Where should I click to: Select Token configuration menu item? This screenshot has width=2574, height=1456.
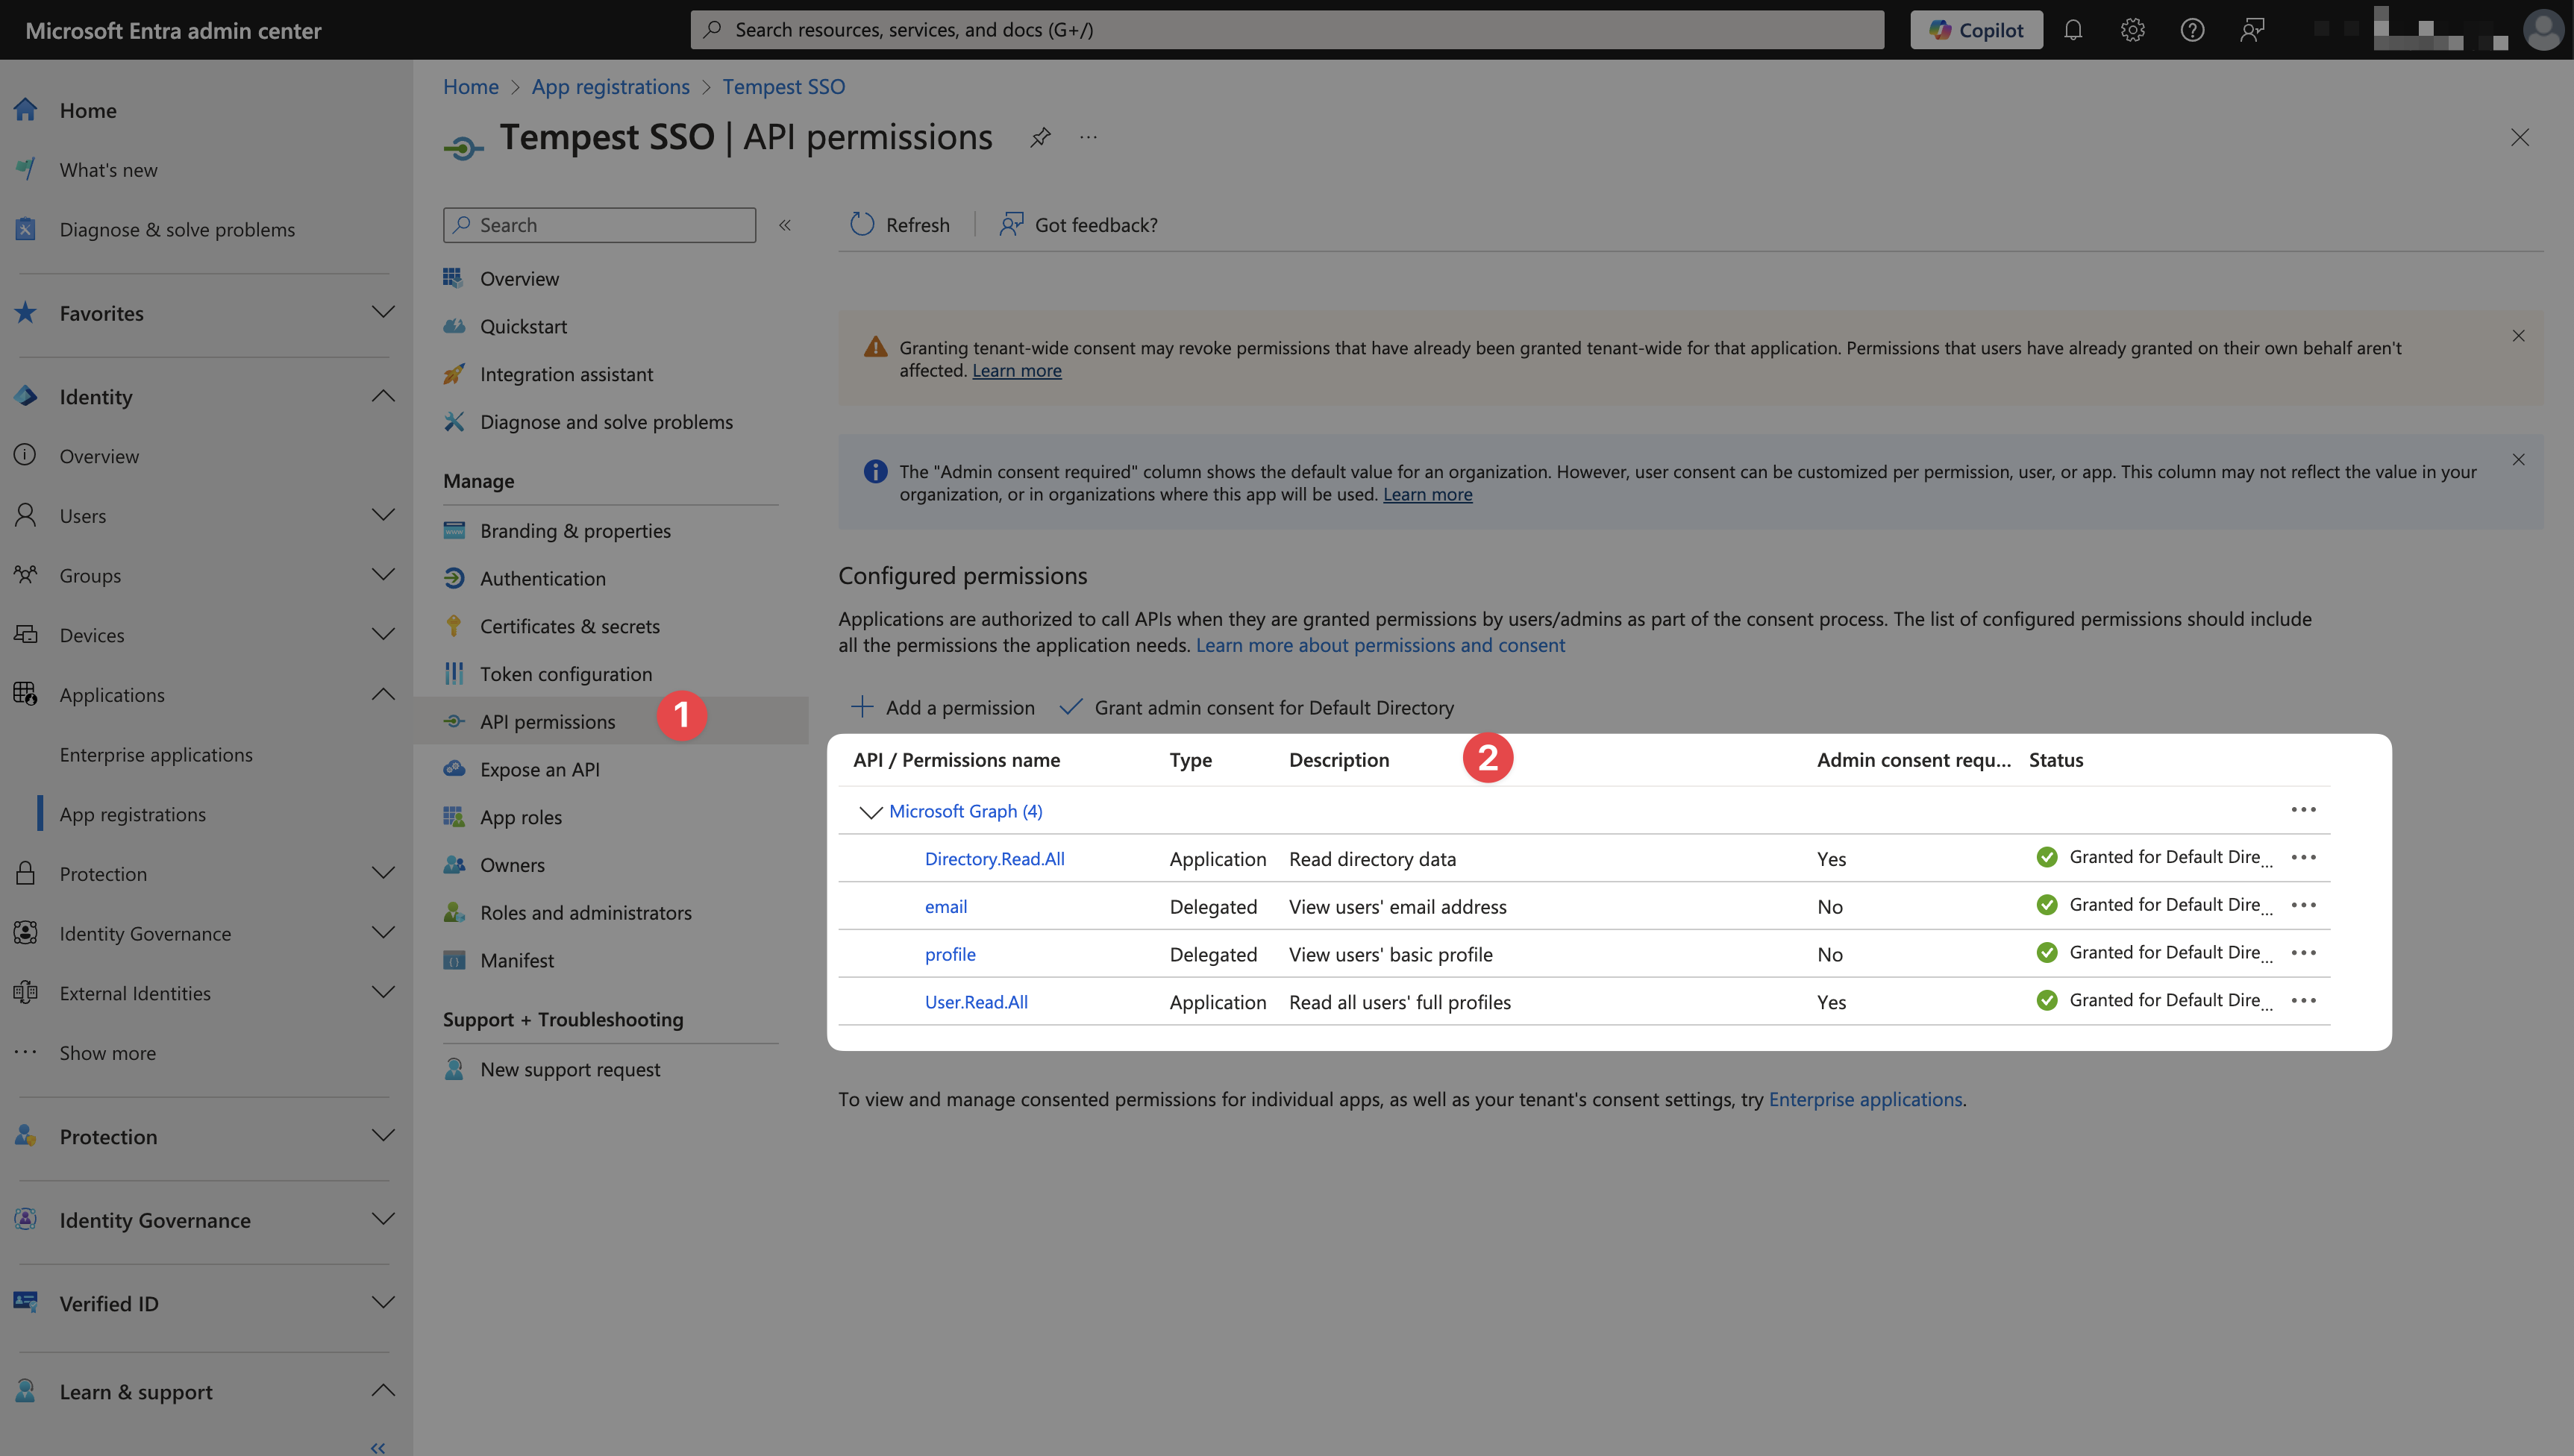pos(565,674)
